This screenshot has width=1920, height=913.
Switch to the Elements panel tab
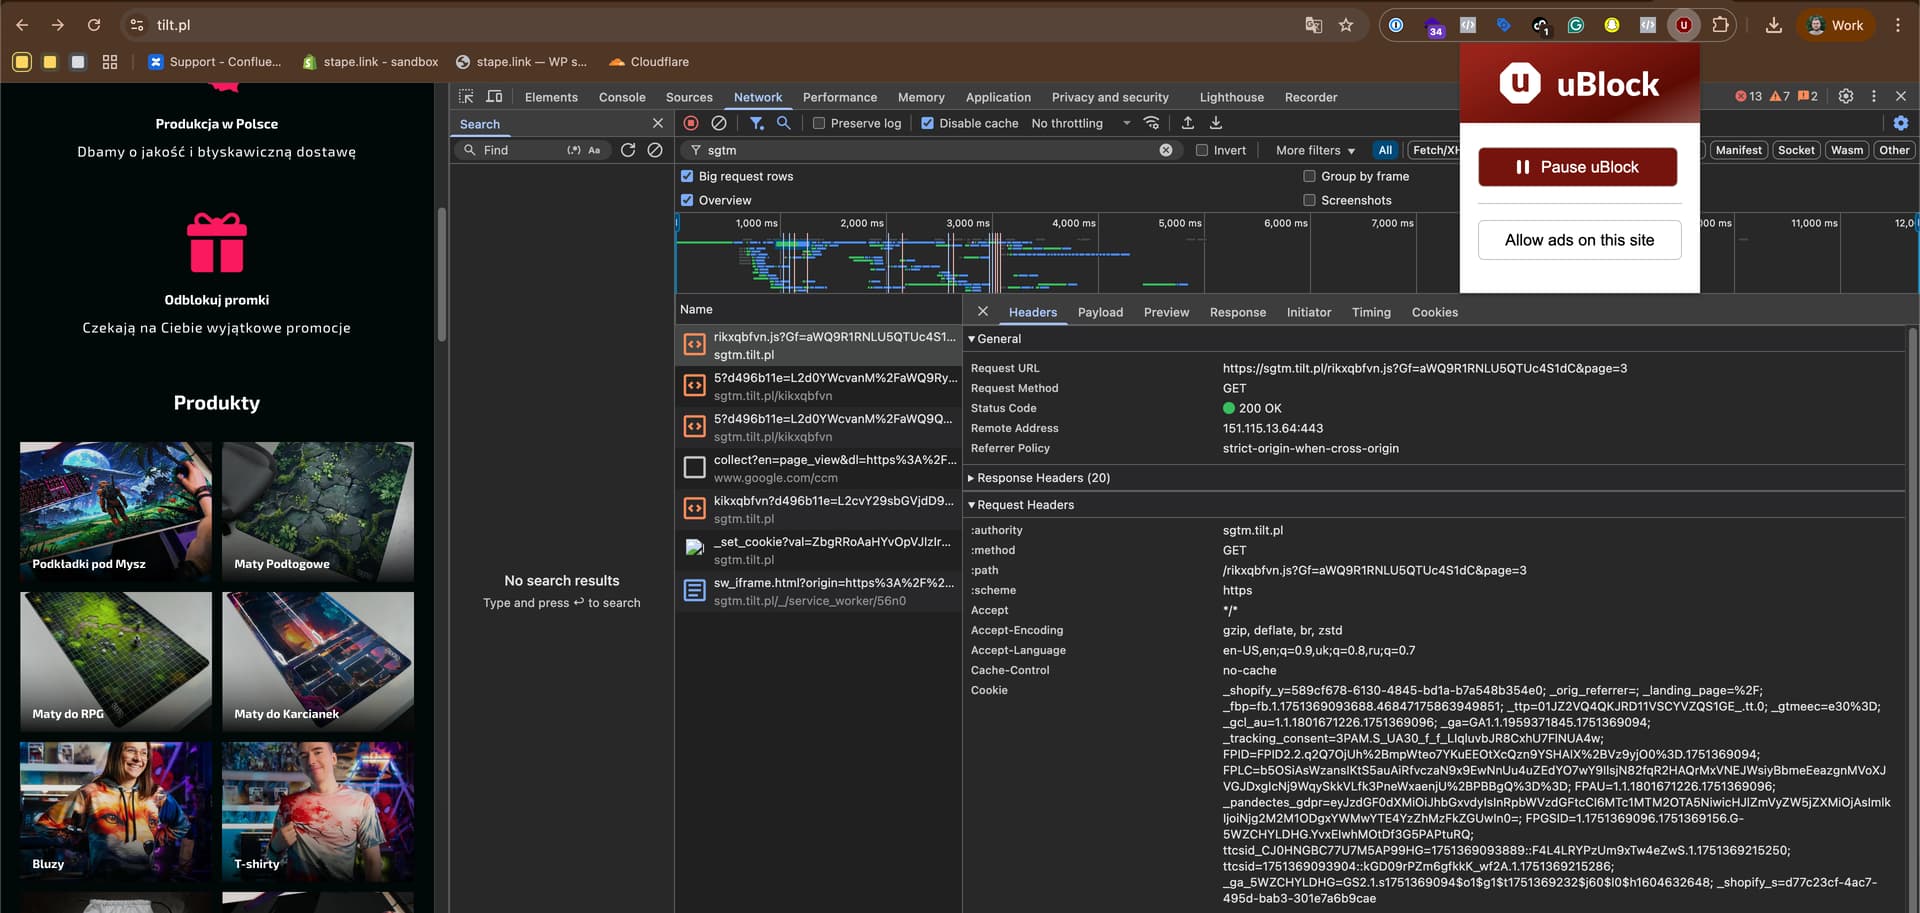point(551,97)
